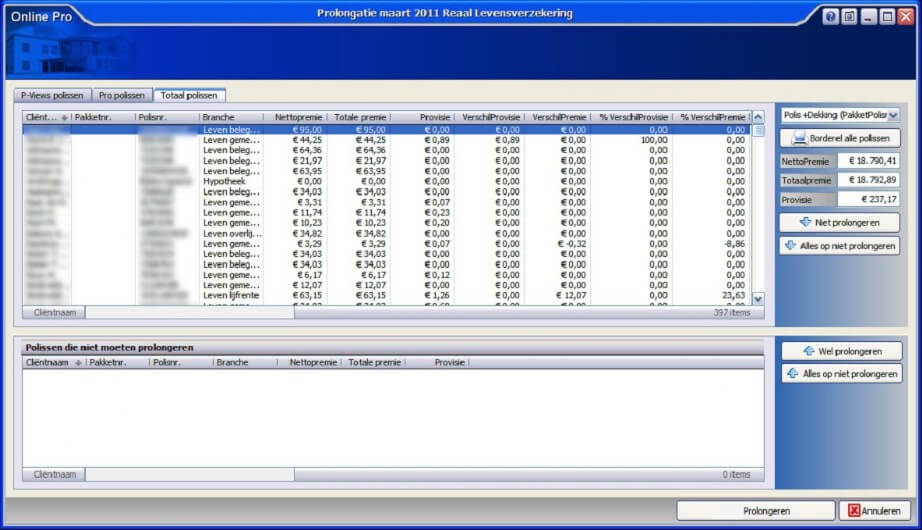Viewport: 922px width, 530px height.
Task: Sort upper table by VerschilProvisie column
Action: click(x=490, y=117)
